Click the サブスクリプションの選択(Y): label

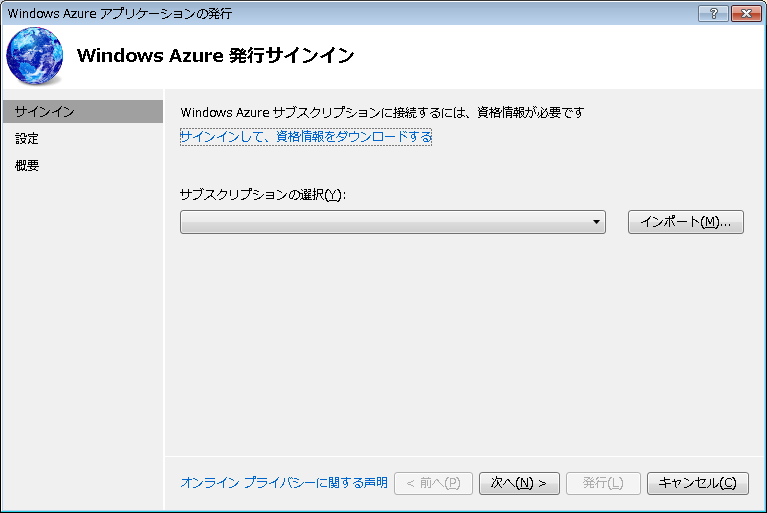[x=263, y=195]
